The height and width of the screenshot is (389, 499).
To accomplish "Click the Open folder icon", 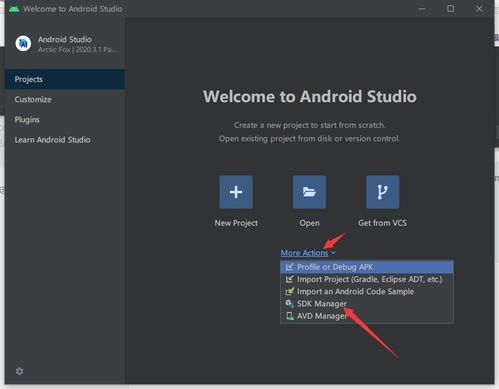I will click(x=309, y=192).
